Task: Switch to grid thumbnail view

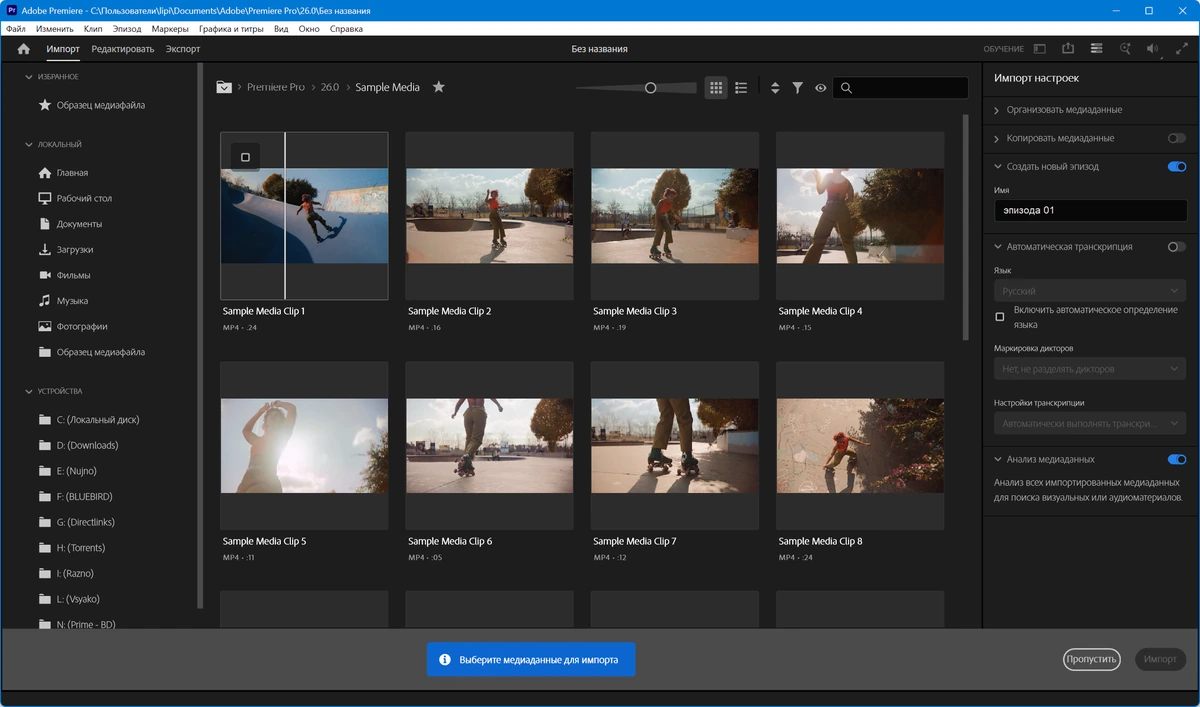Action: tap(716, 88)
